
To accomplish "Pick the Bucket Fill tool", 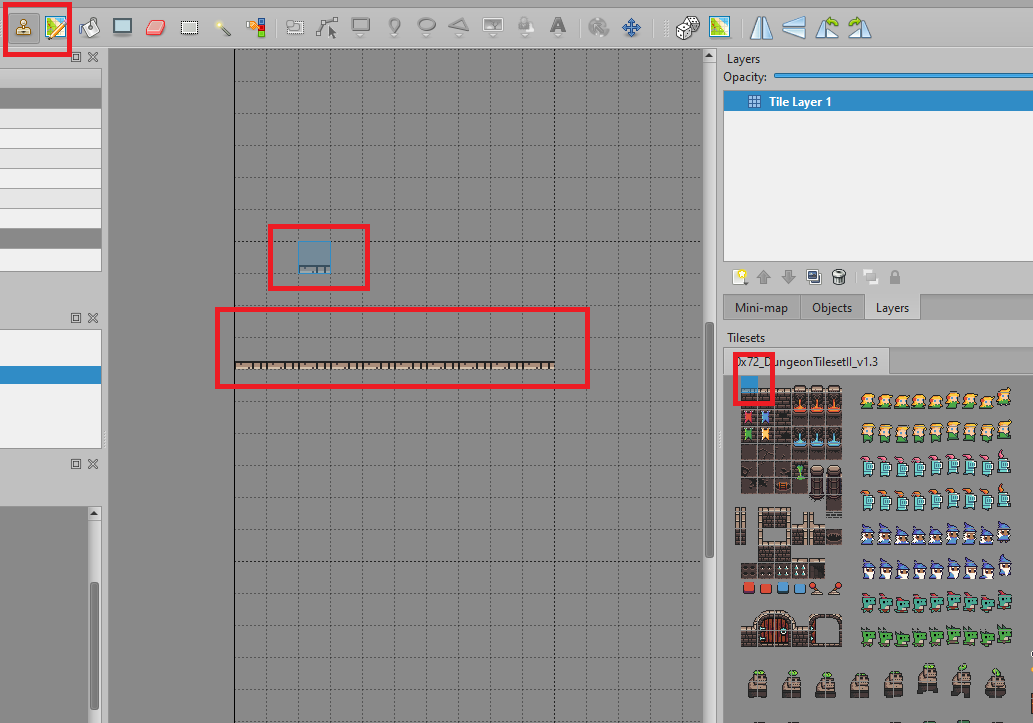I will pos(89,27).
